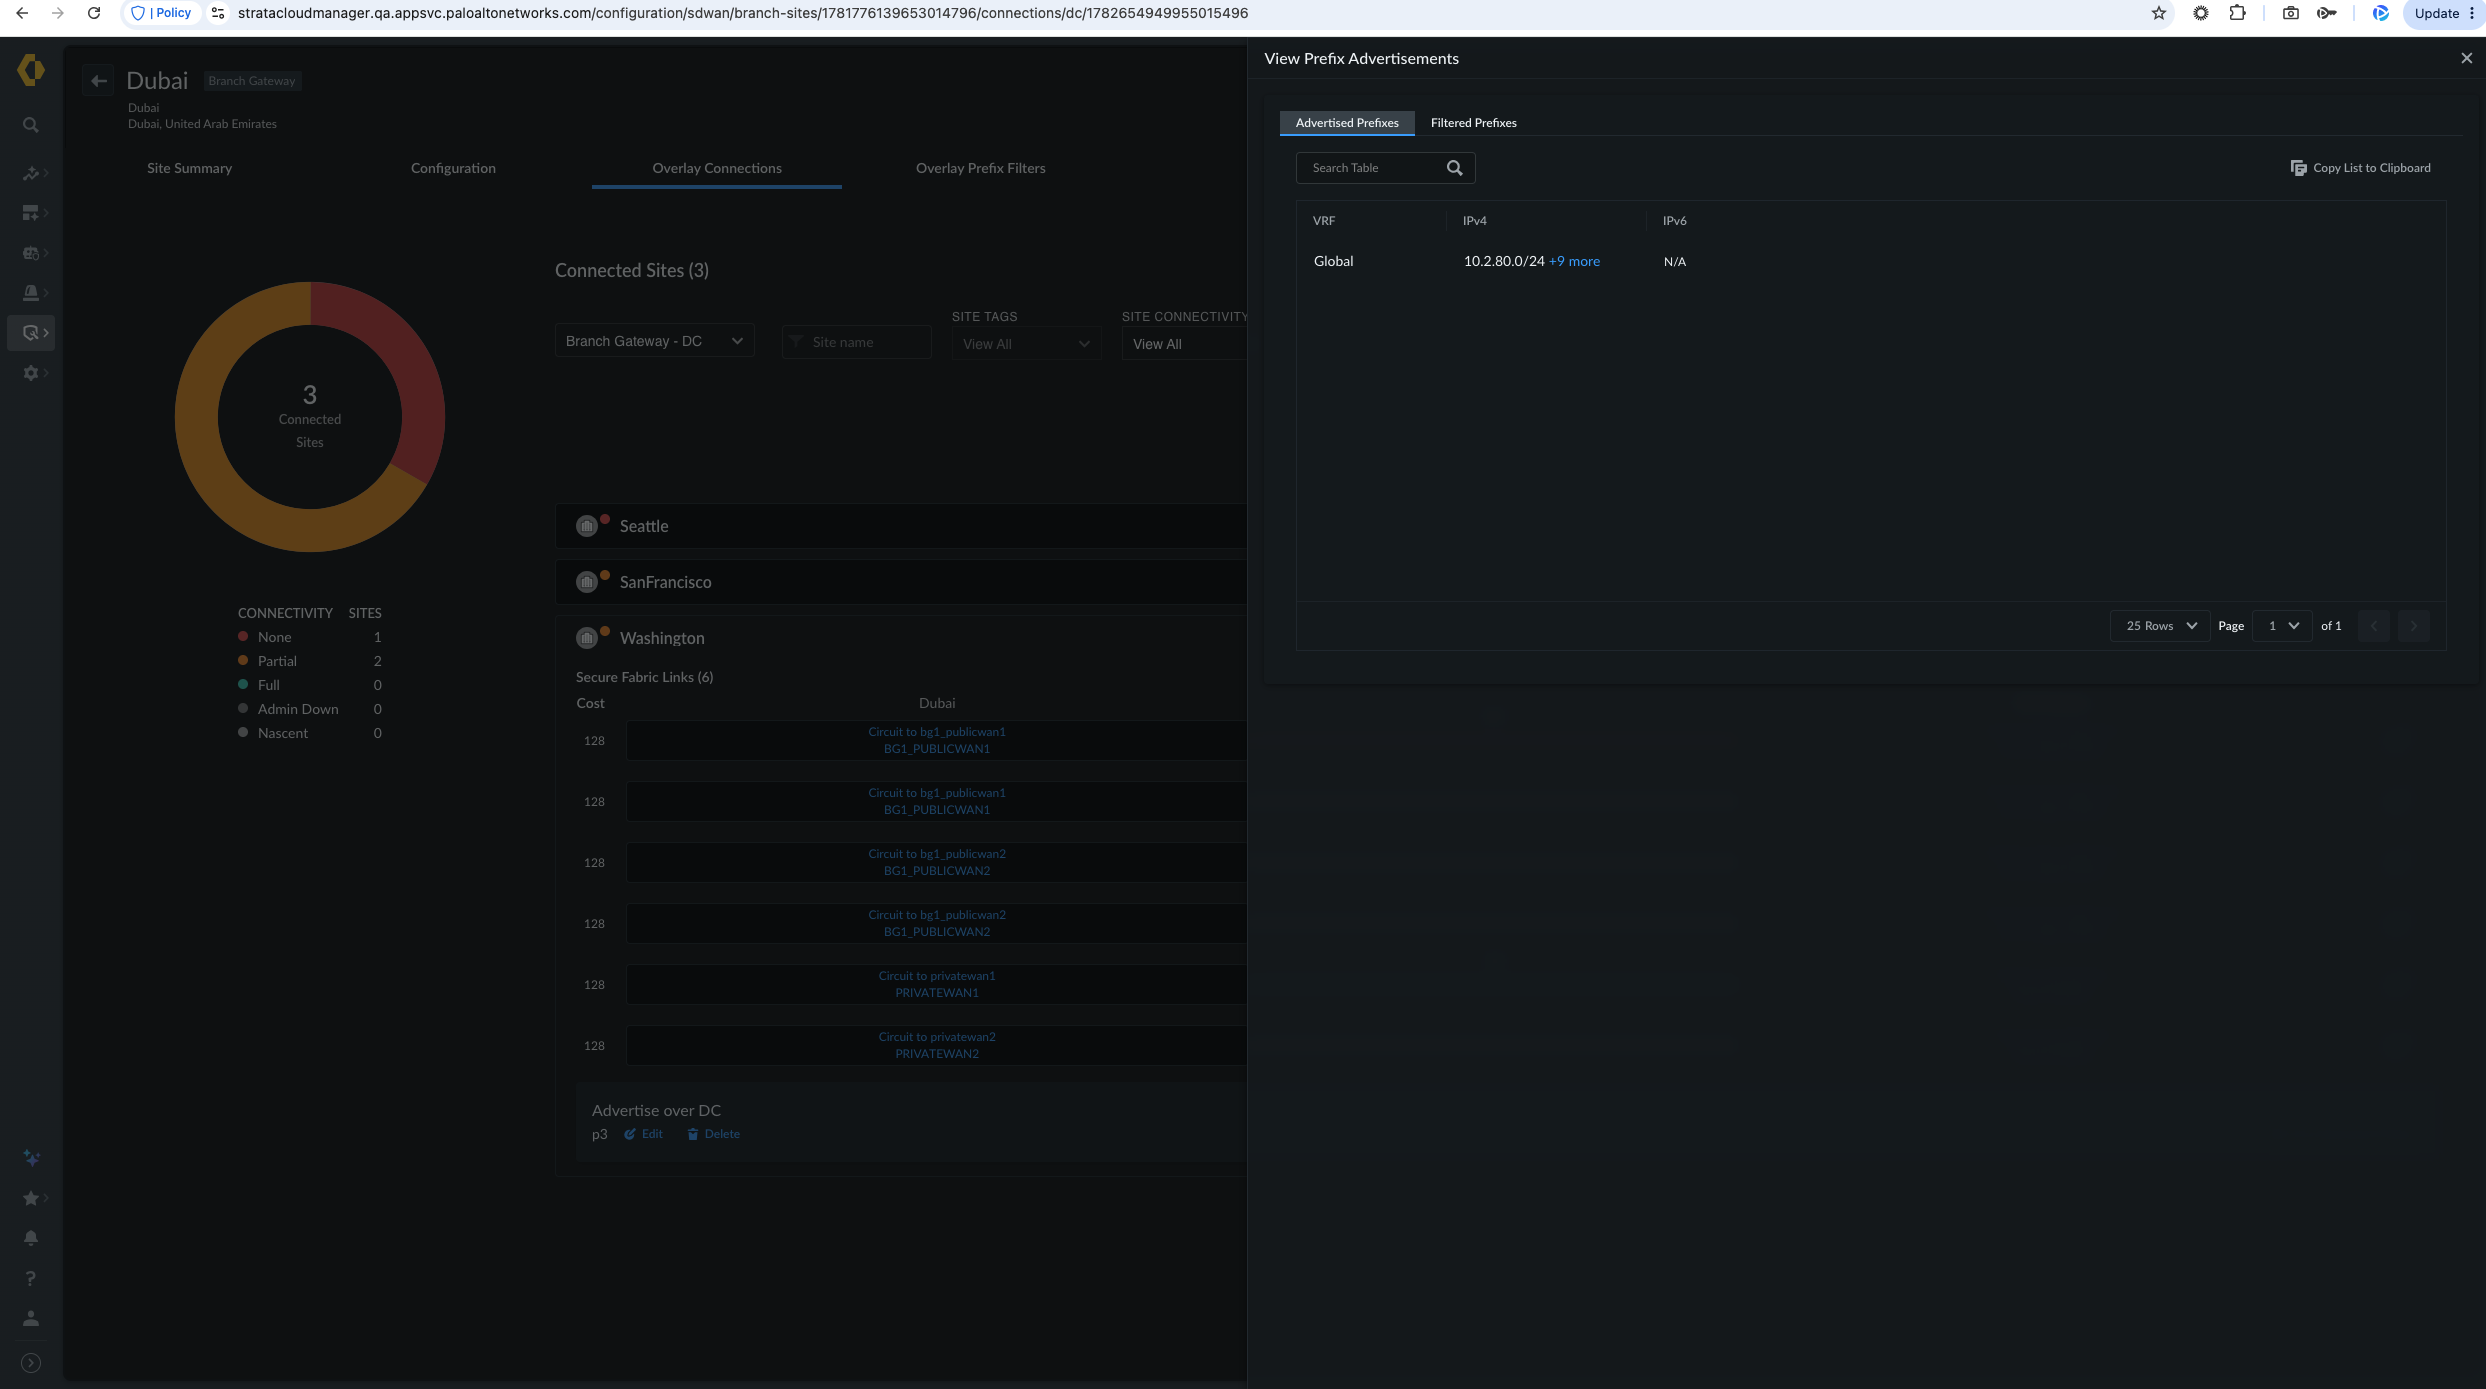Viewport: 2486px width, 1389px height.
Task: Click the red None legend dot
Action: click(243, 636)
